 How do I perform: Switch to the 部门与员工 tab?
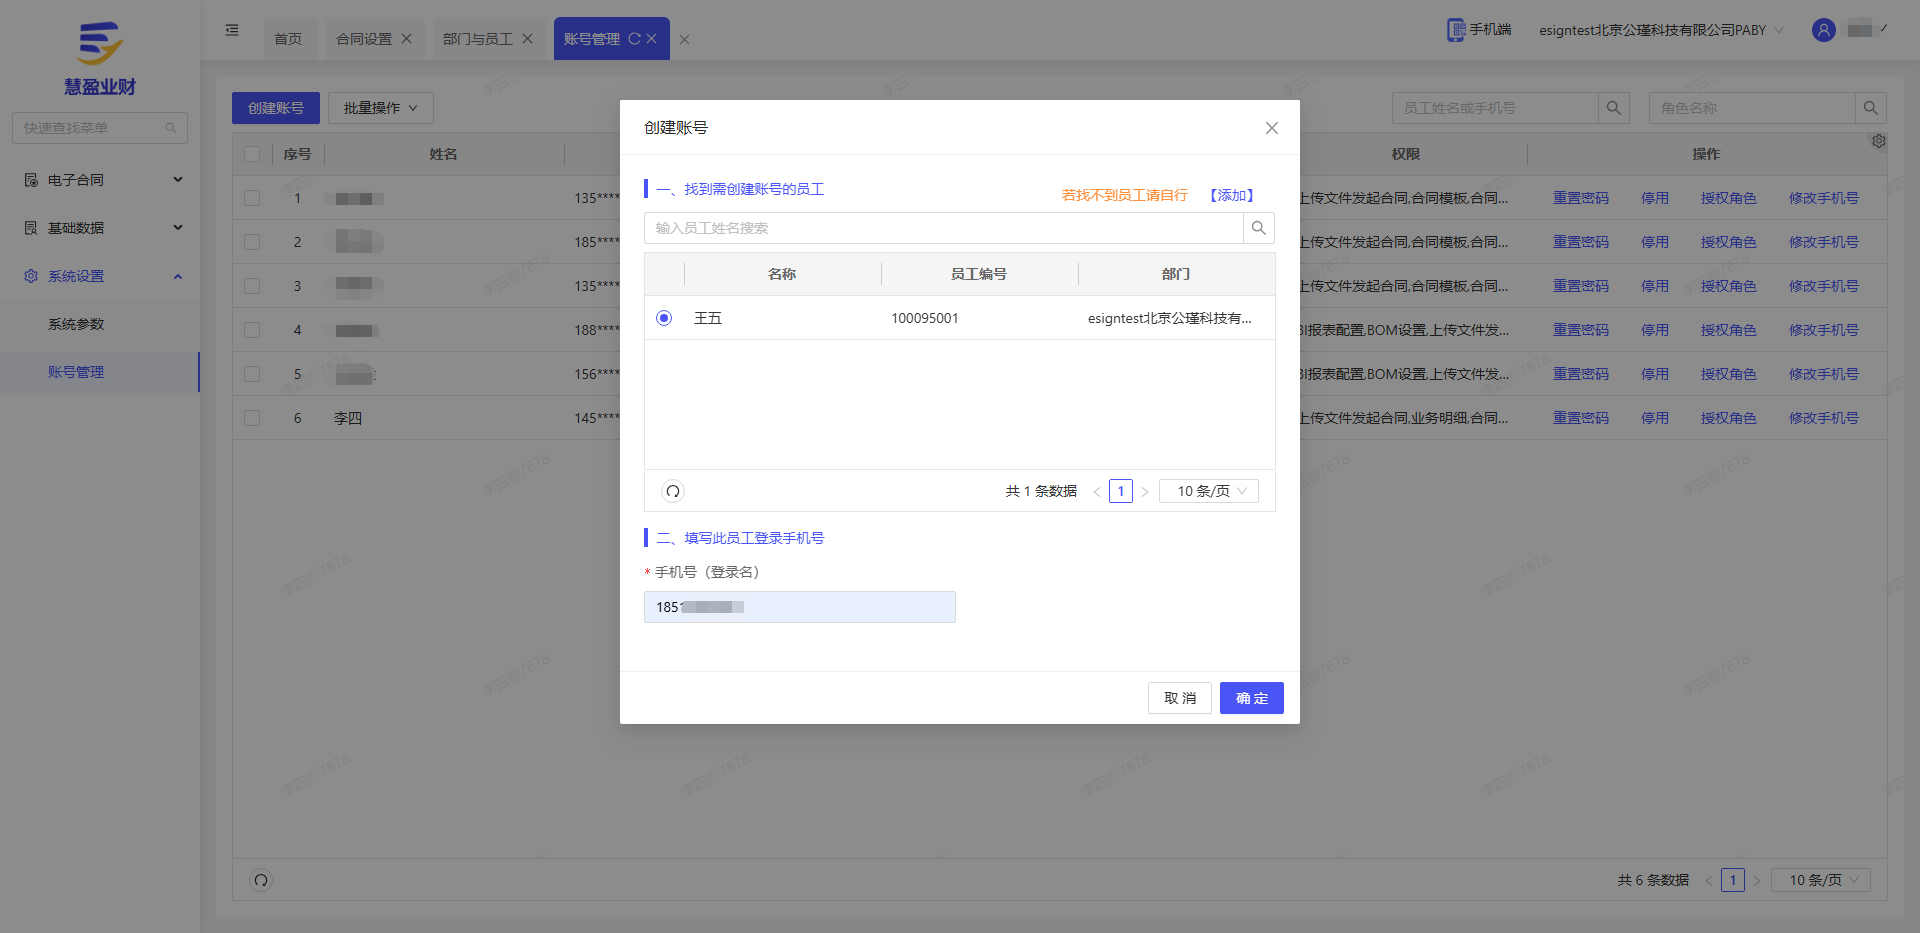[x=478, y=39]
